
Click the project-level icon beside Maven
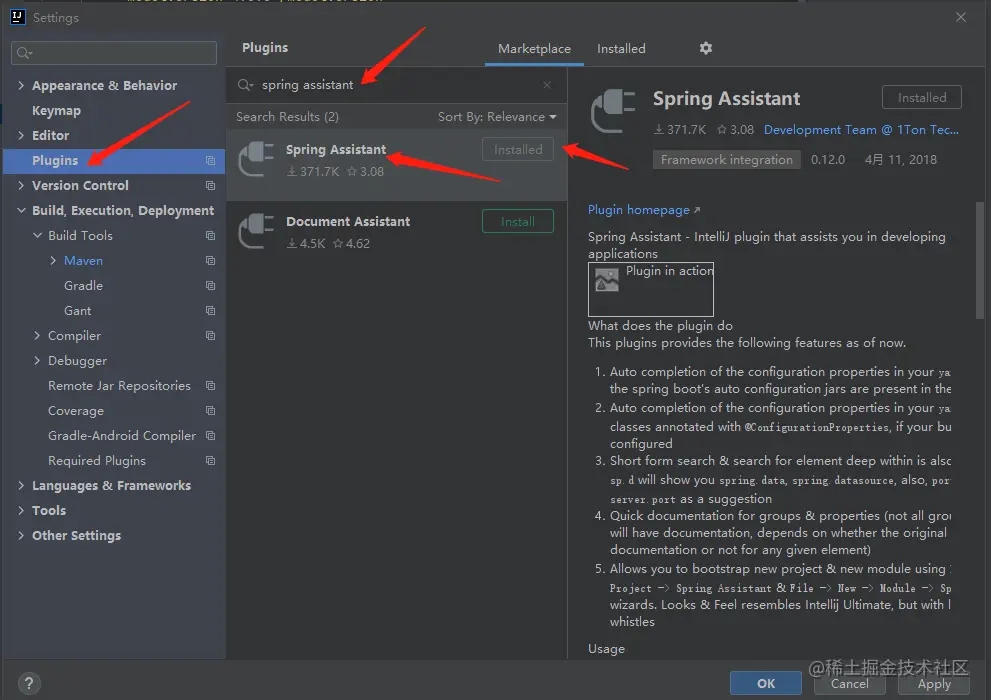click(x=210, y=260)
